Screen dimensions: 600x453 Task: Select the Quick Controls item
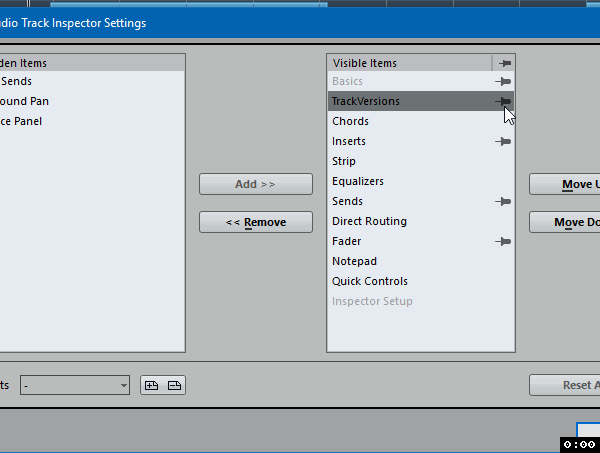click(x=369, y=281)
